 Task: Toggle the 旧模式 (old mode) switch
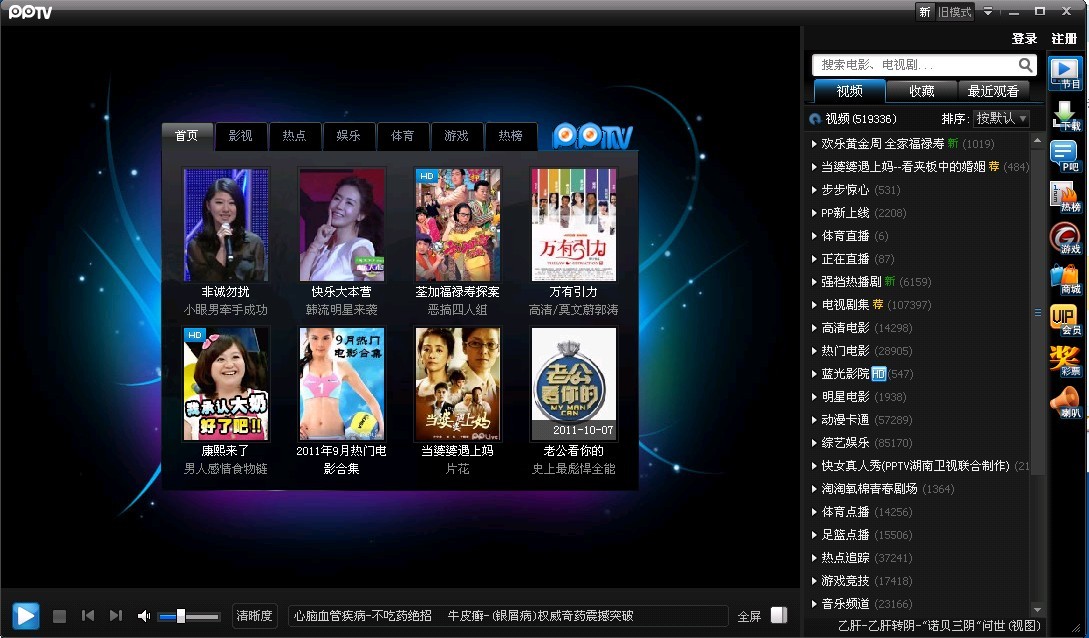(x=955, y=12)
